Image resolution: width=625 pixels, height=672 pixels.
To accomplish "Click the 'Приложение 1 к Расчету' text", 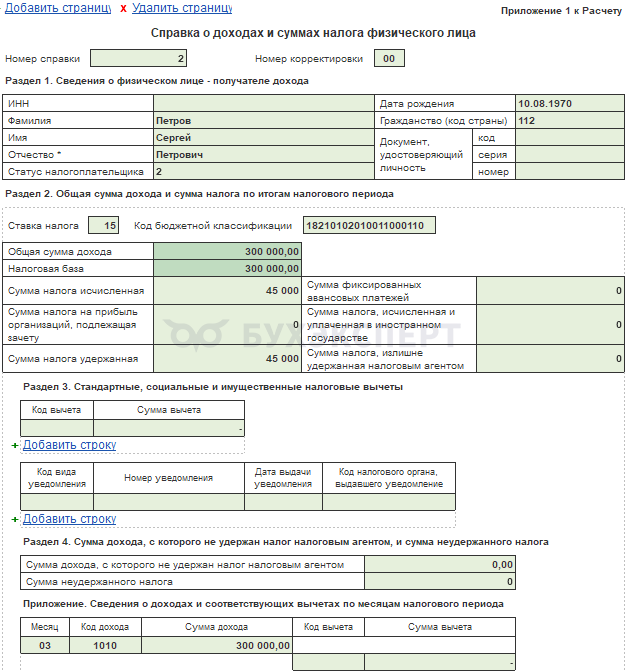I will pyautogui.click(x=561, y=11).
